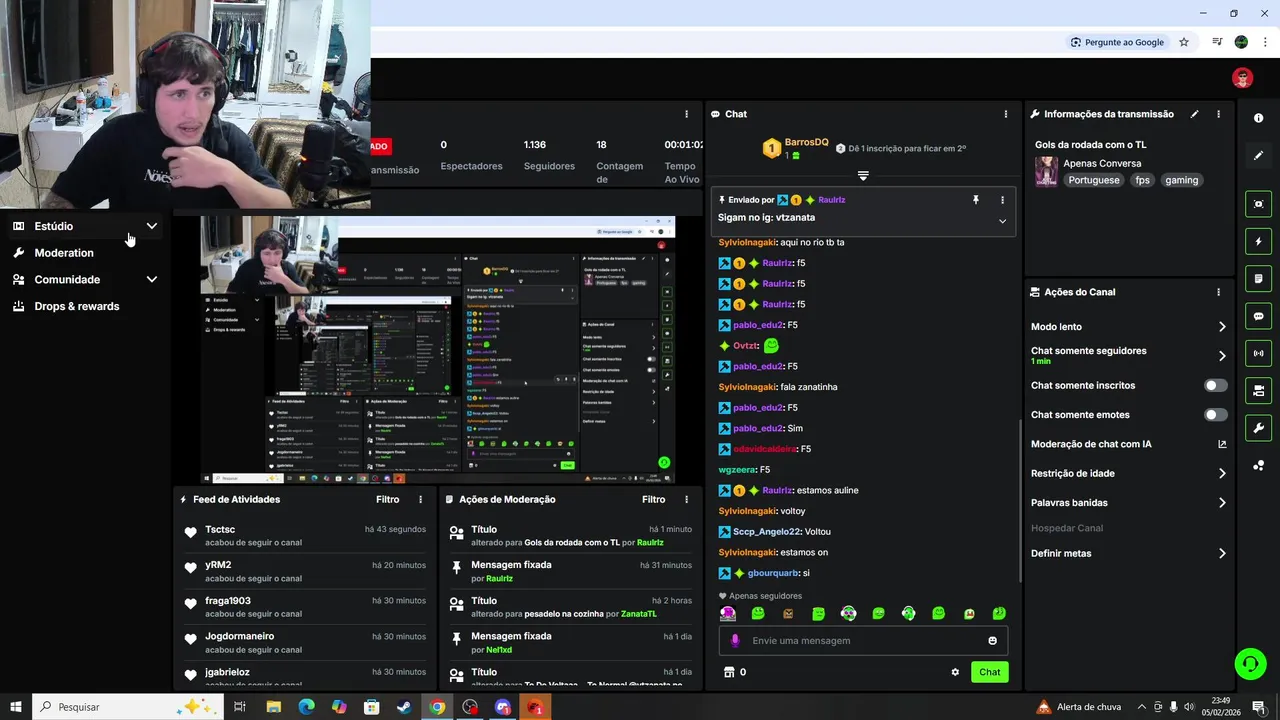The width and height of the screenshot is (1280, 720).
Task: Select the fps tag
Action: tap(1142, 180)
